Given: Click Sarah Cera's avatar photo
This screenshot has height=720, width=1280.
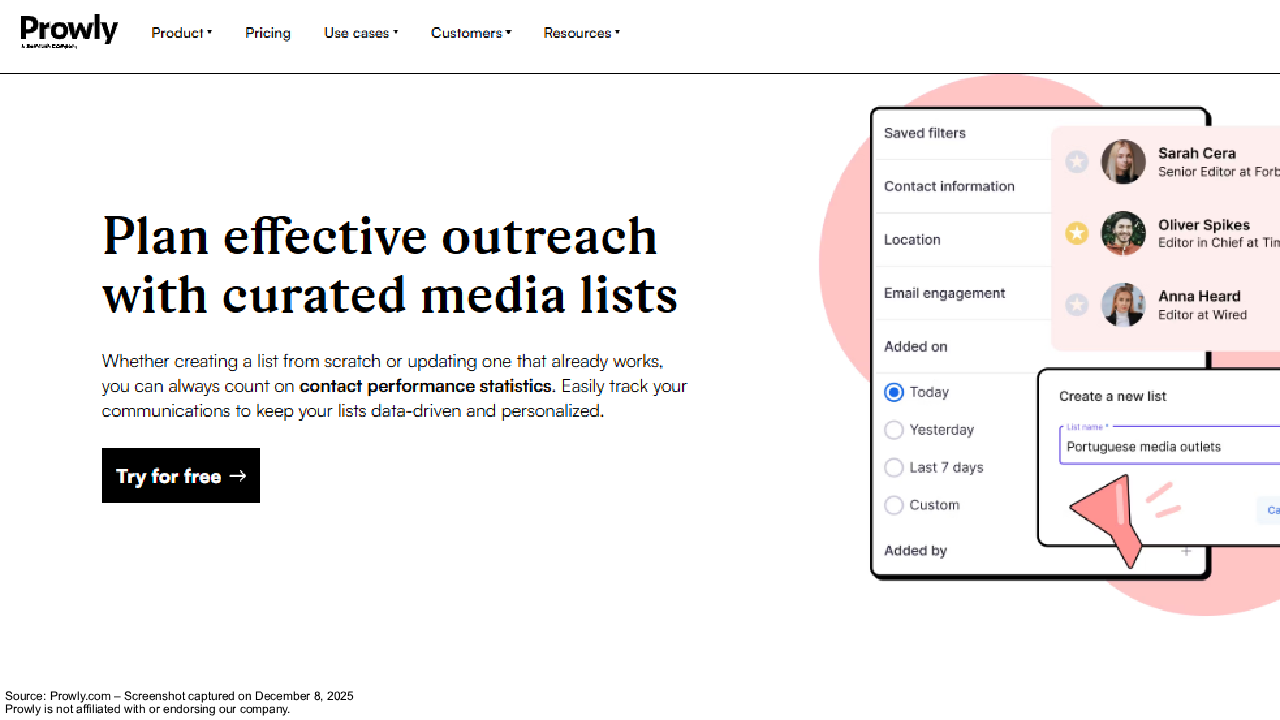Looking at the screenshot, I should [1123, 162].
